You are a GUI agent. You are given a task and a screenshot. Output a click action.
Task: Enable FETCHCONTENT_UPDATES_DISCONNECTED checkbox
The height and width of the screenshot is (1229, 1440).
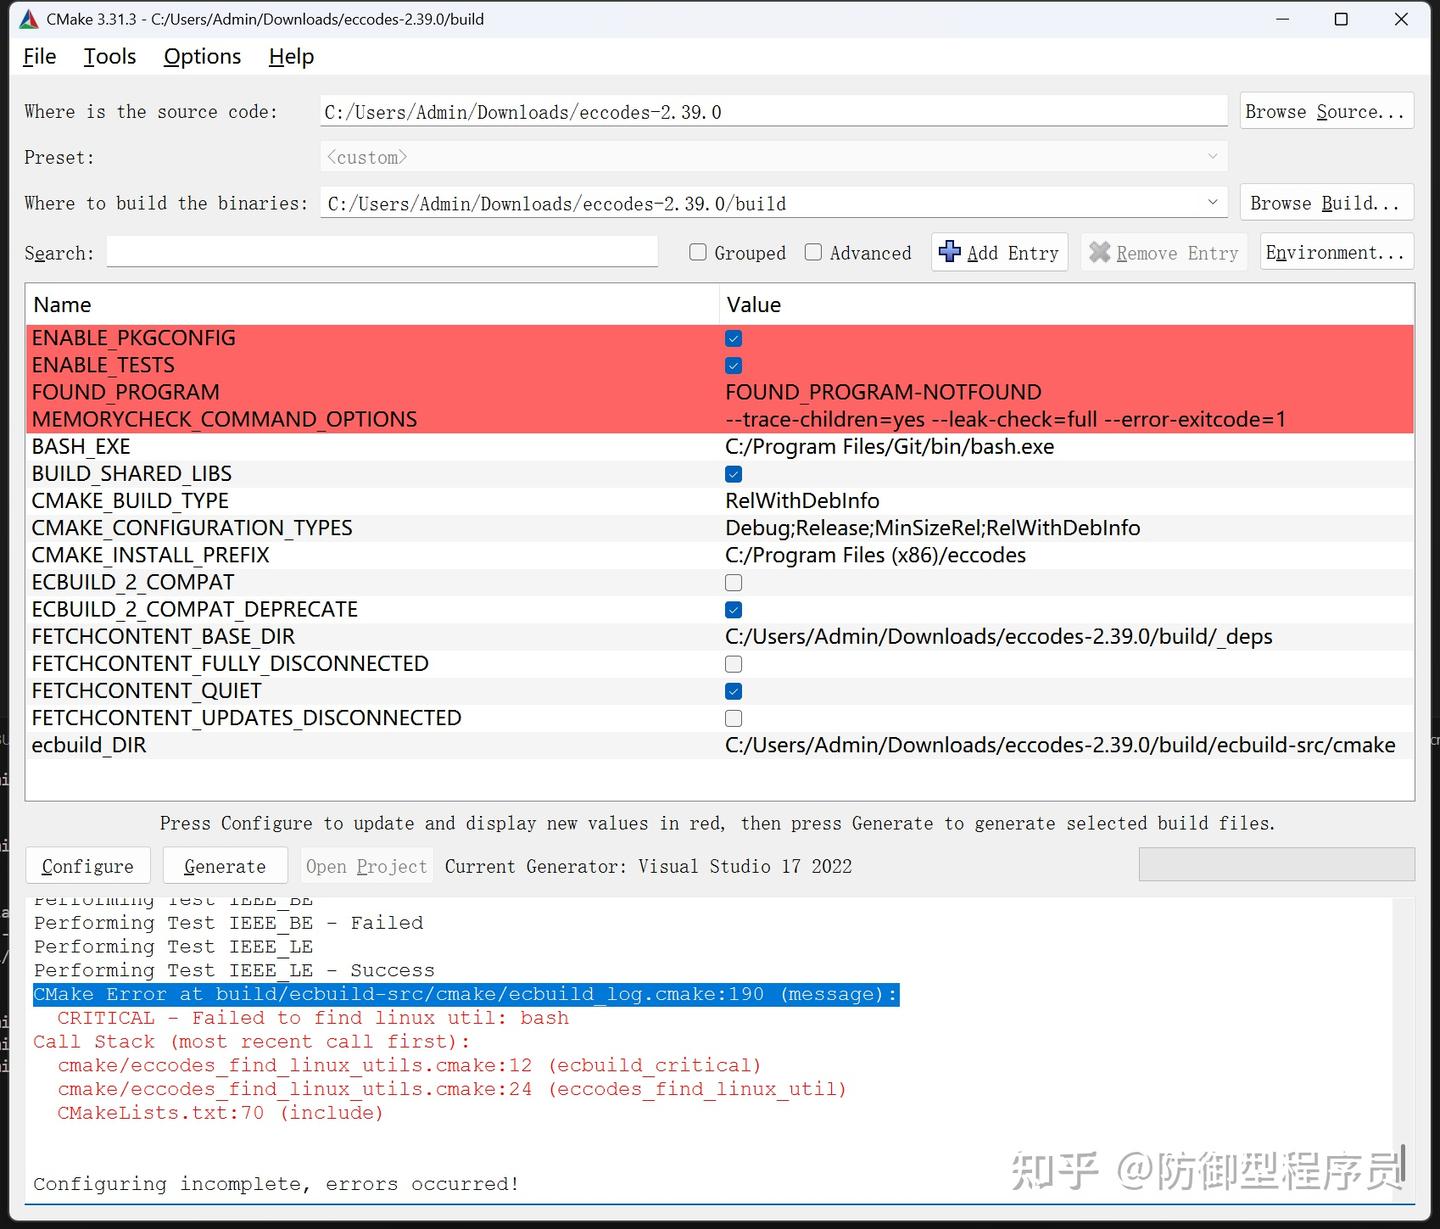[x=734, y=718]
